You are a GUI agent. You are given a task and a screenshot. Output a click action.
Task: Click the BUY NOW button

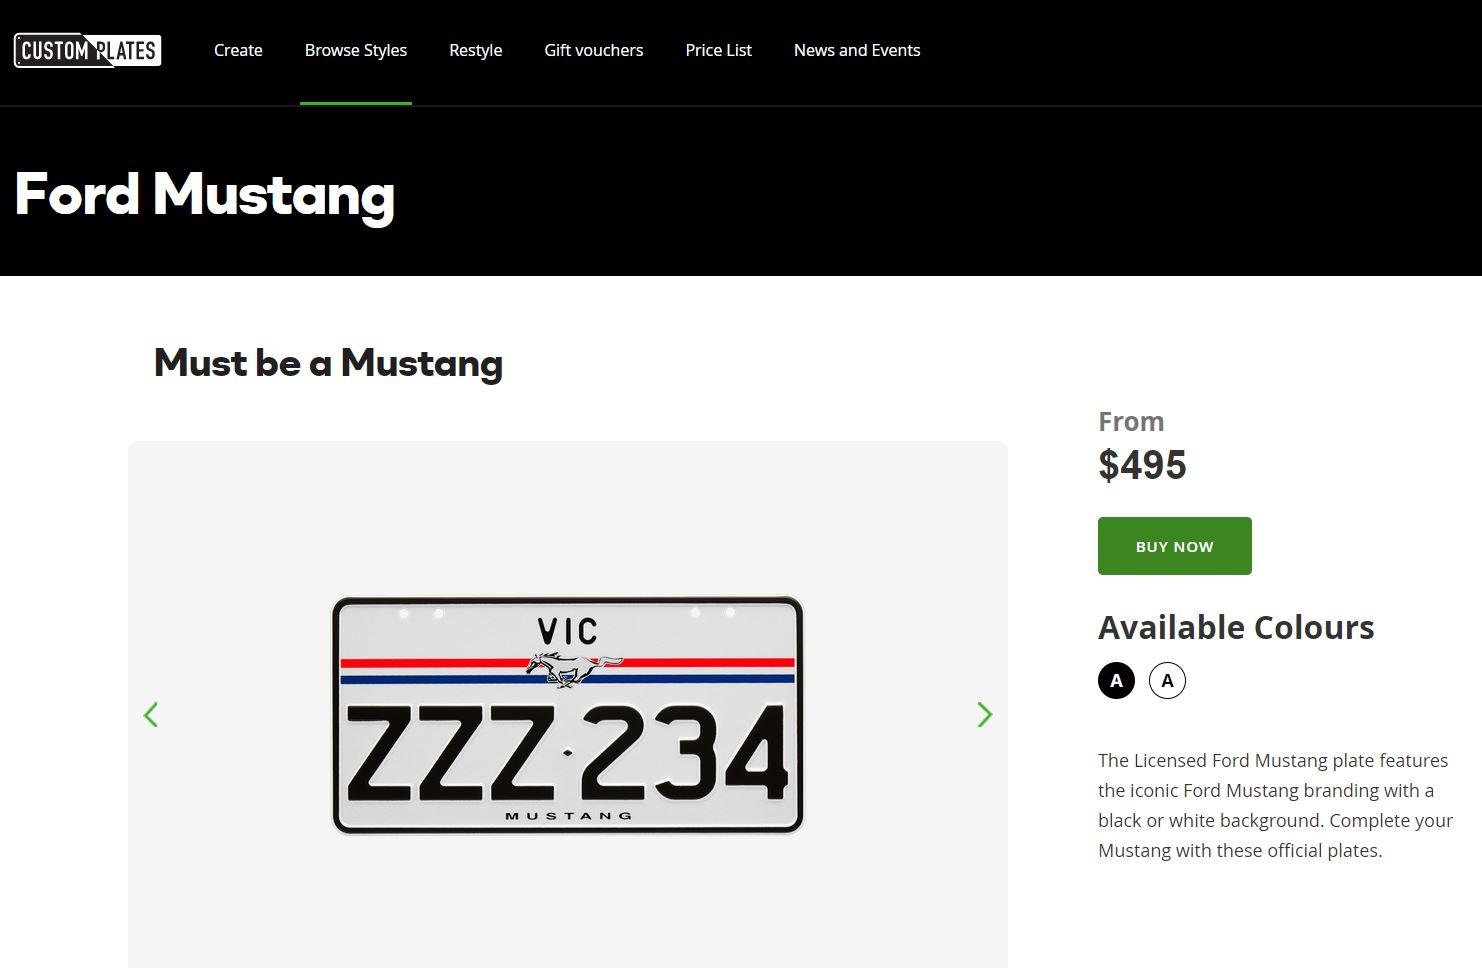(1175, 546)
